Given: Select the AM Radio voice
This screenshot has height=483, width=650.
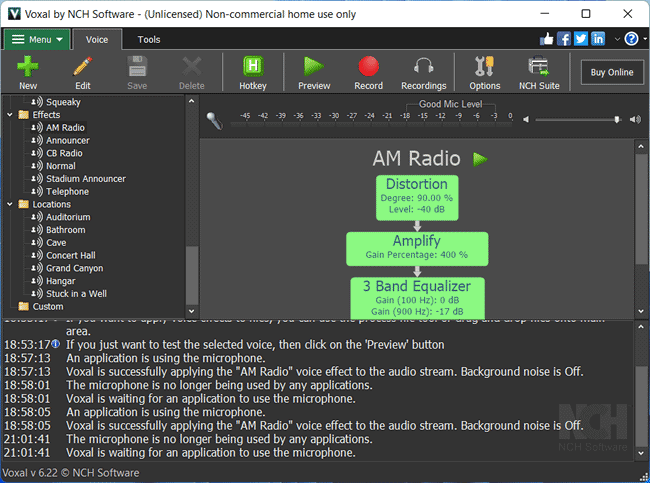Looking at the screenshot, I should click(x=65, y=128).
